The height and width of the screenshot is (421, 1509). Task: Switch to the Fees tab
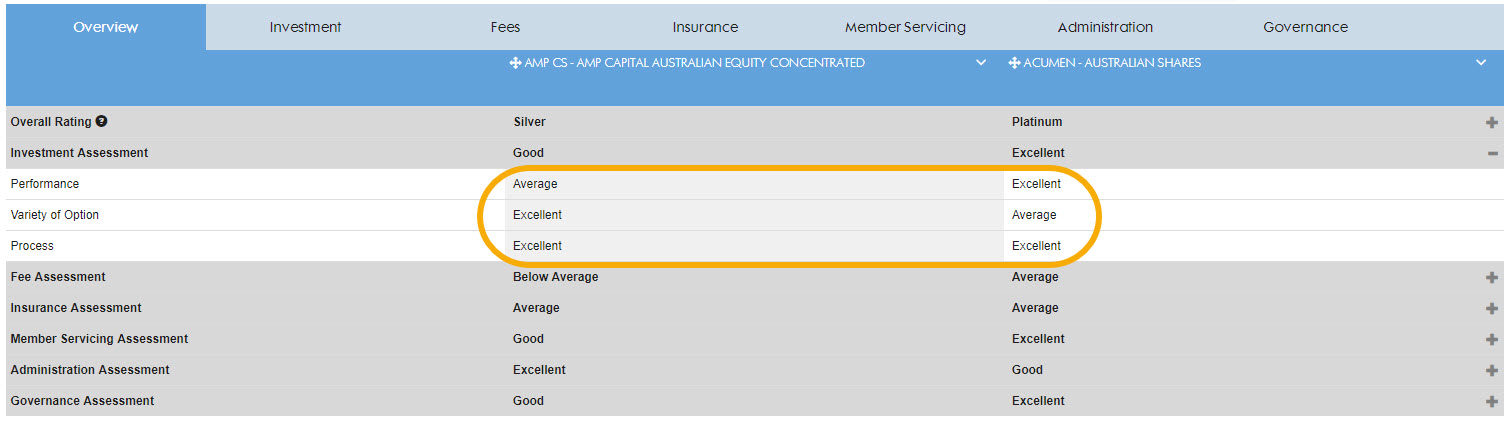coord(505,27)
